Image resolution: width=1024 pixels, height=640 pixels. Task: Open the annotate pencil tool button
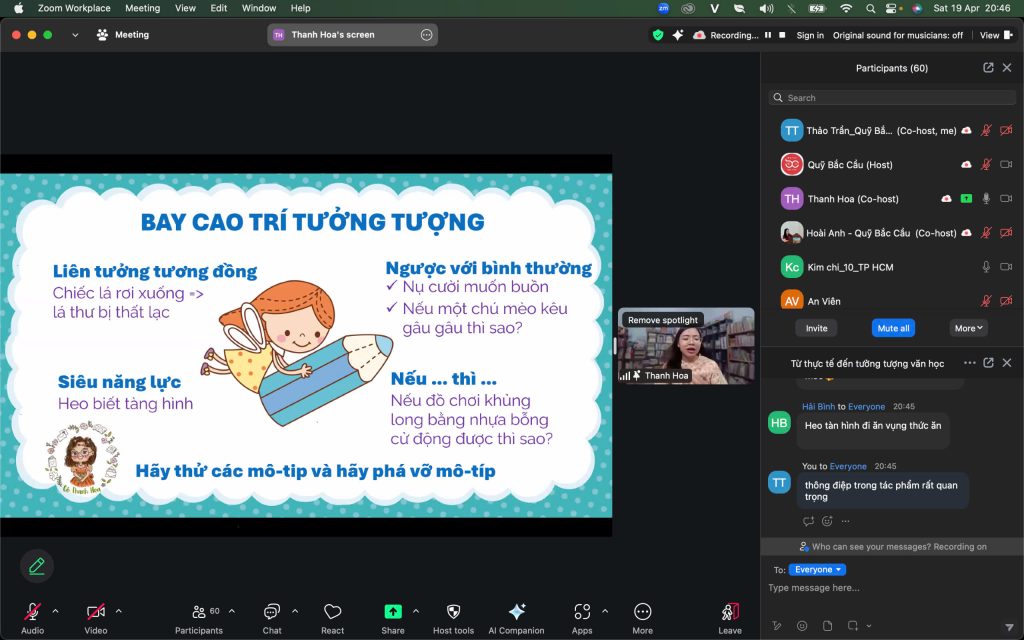pos(37,566)
